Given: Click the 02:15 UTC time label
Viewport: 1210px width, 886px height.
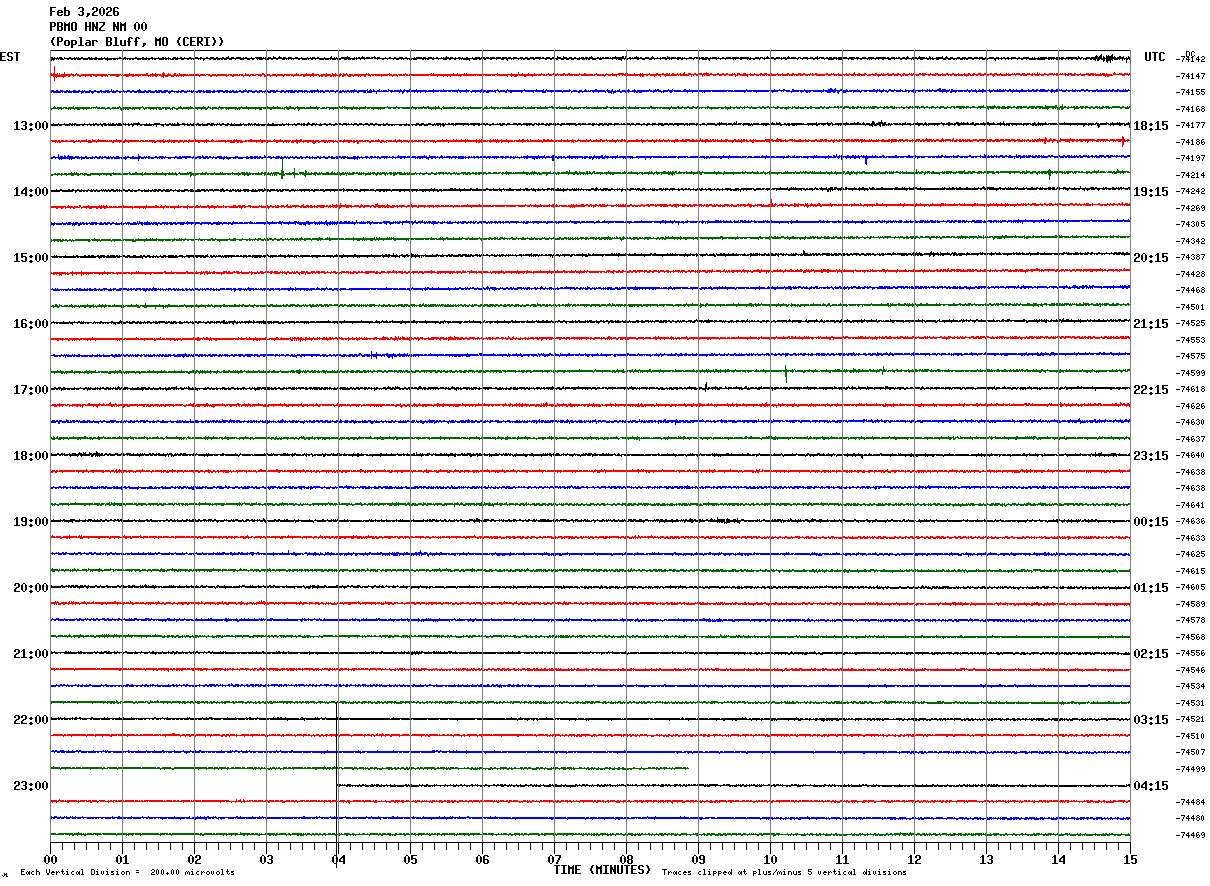Looking at the screenshot, I should coord(1150,654).
